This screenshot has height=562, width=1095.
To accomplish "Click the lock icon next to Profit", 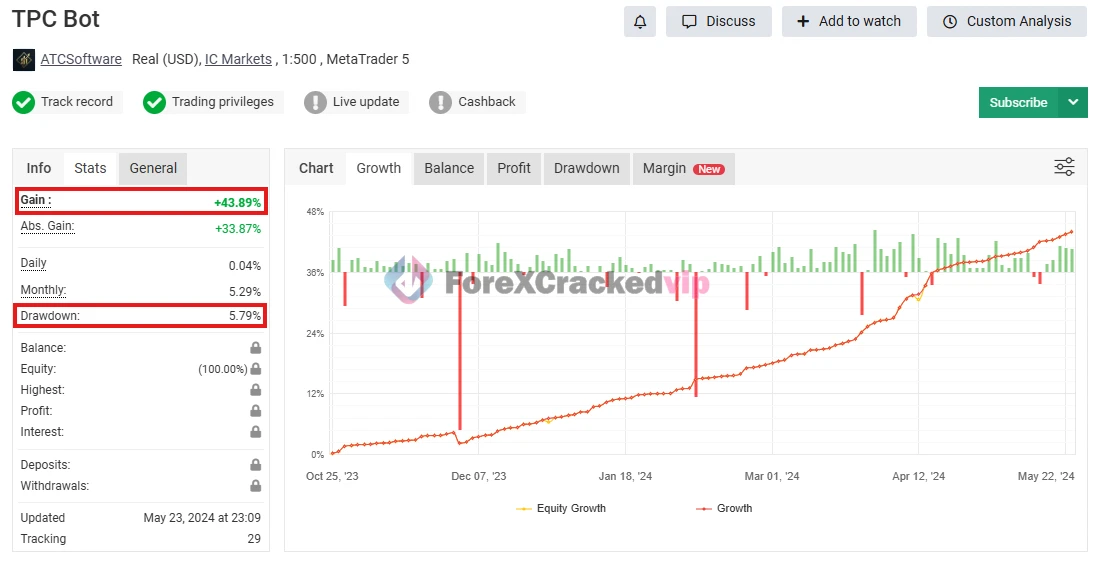I will [x=256, y=411].
